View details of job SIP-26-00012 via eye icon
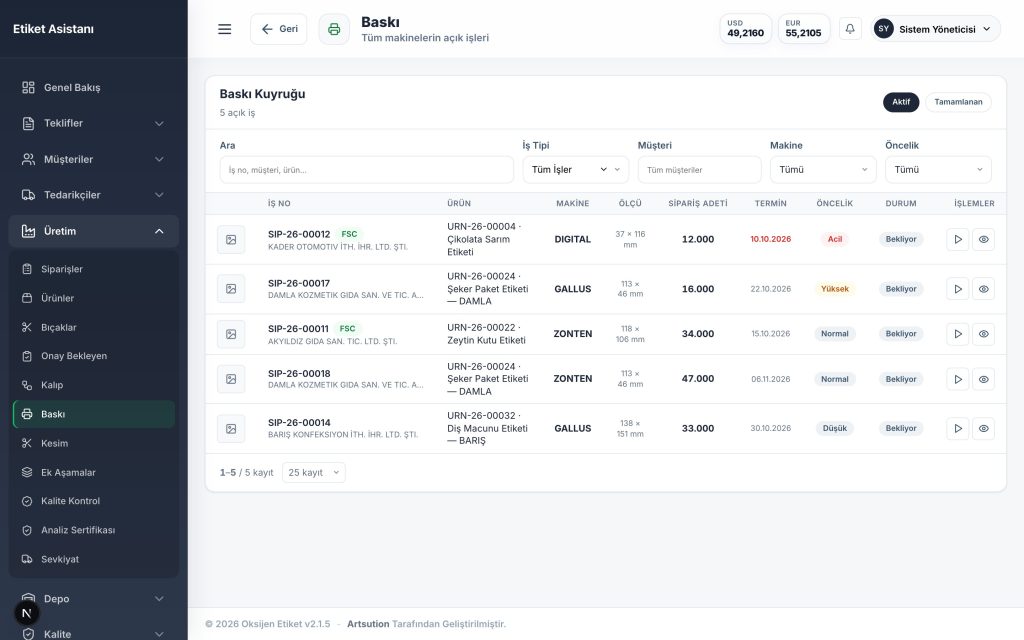The height and width of the screenshot is (640, 1024). point(984,240)
